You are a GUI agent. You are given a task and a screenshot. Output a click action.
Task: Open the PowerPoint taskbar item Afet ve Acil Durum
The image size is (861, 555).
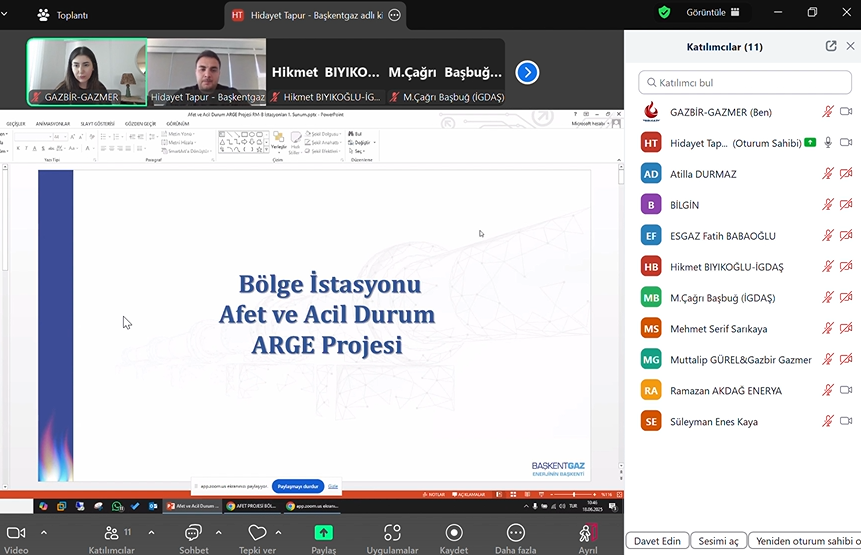193,506
